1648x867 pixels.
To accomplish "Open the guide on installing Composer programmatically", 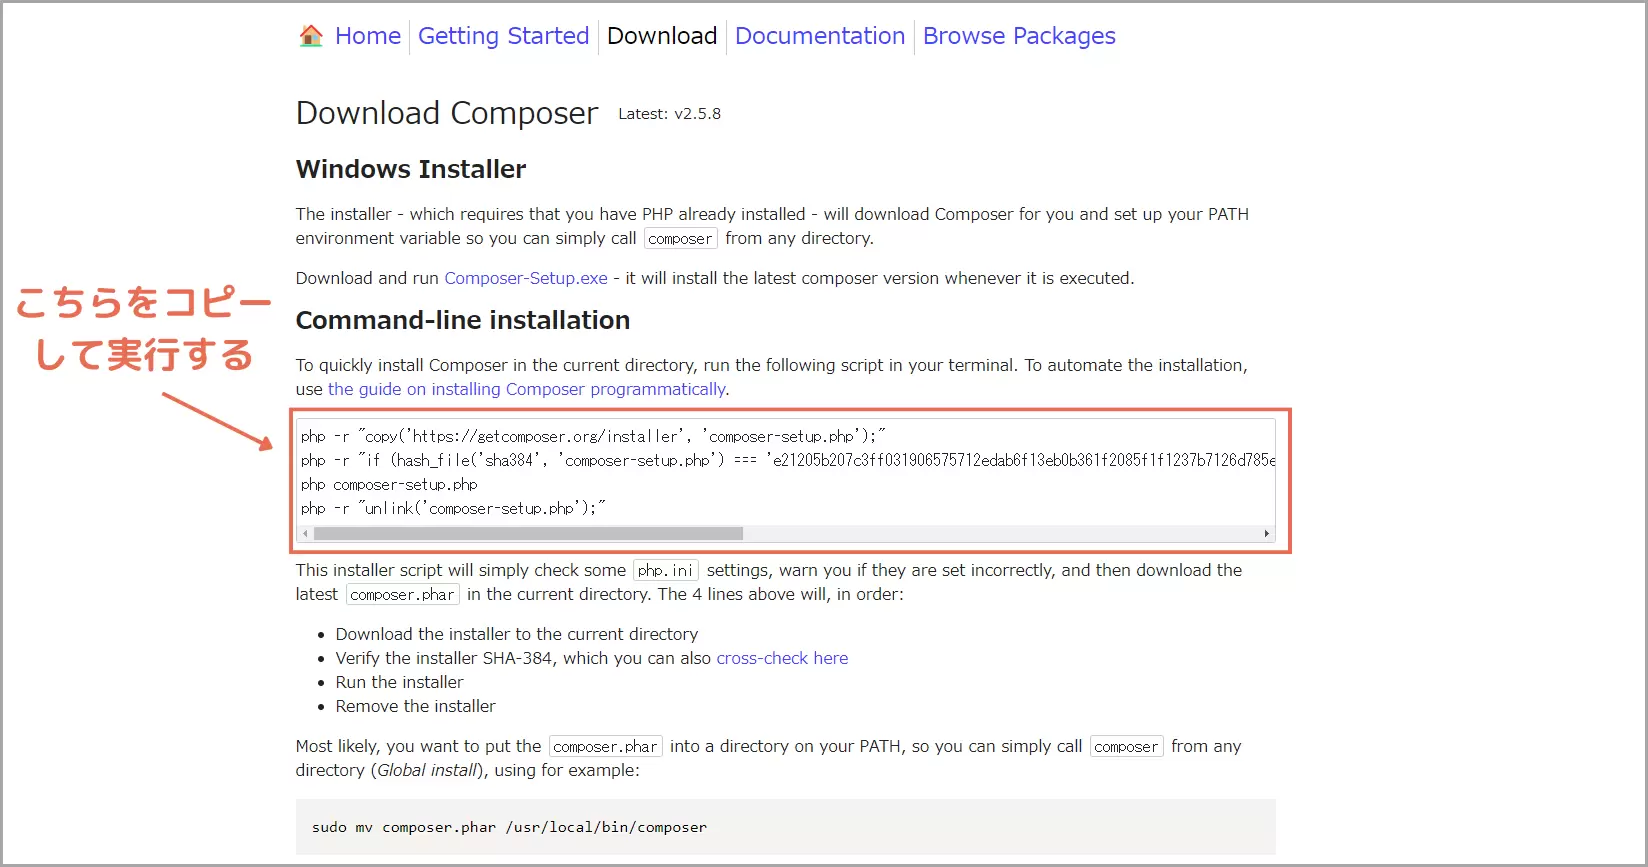I will click(527, 389).
